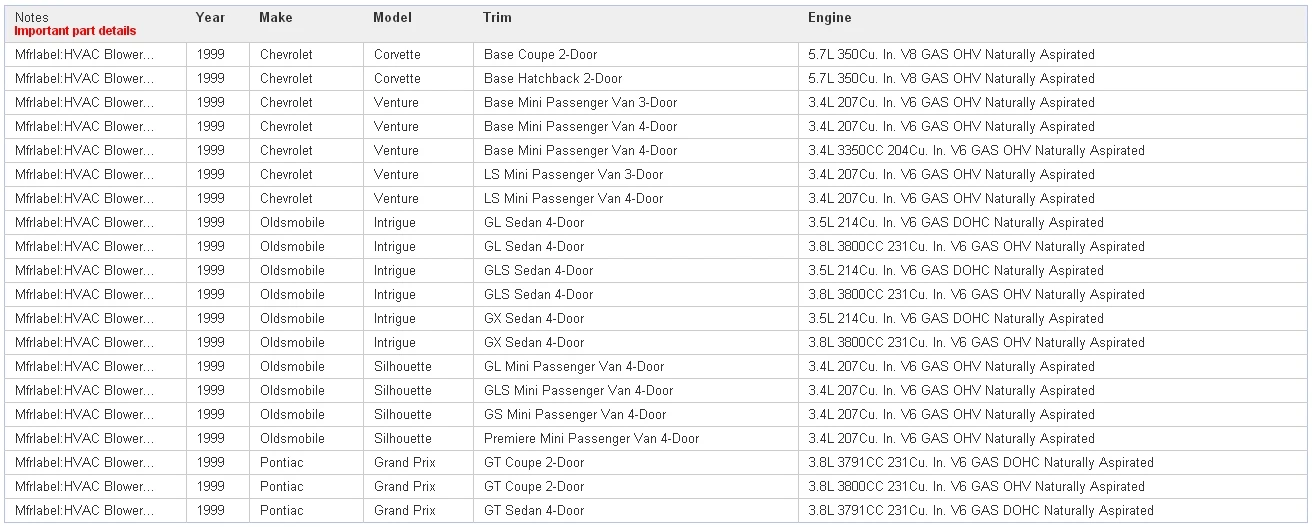
Task: Select Premiere Mini Passenger Van 4-Door trim
Action: pos(591,439)
